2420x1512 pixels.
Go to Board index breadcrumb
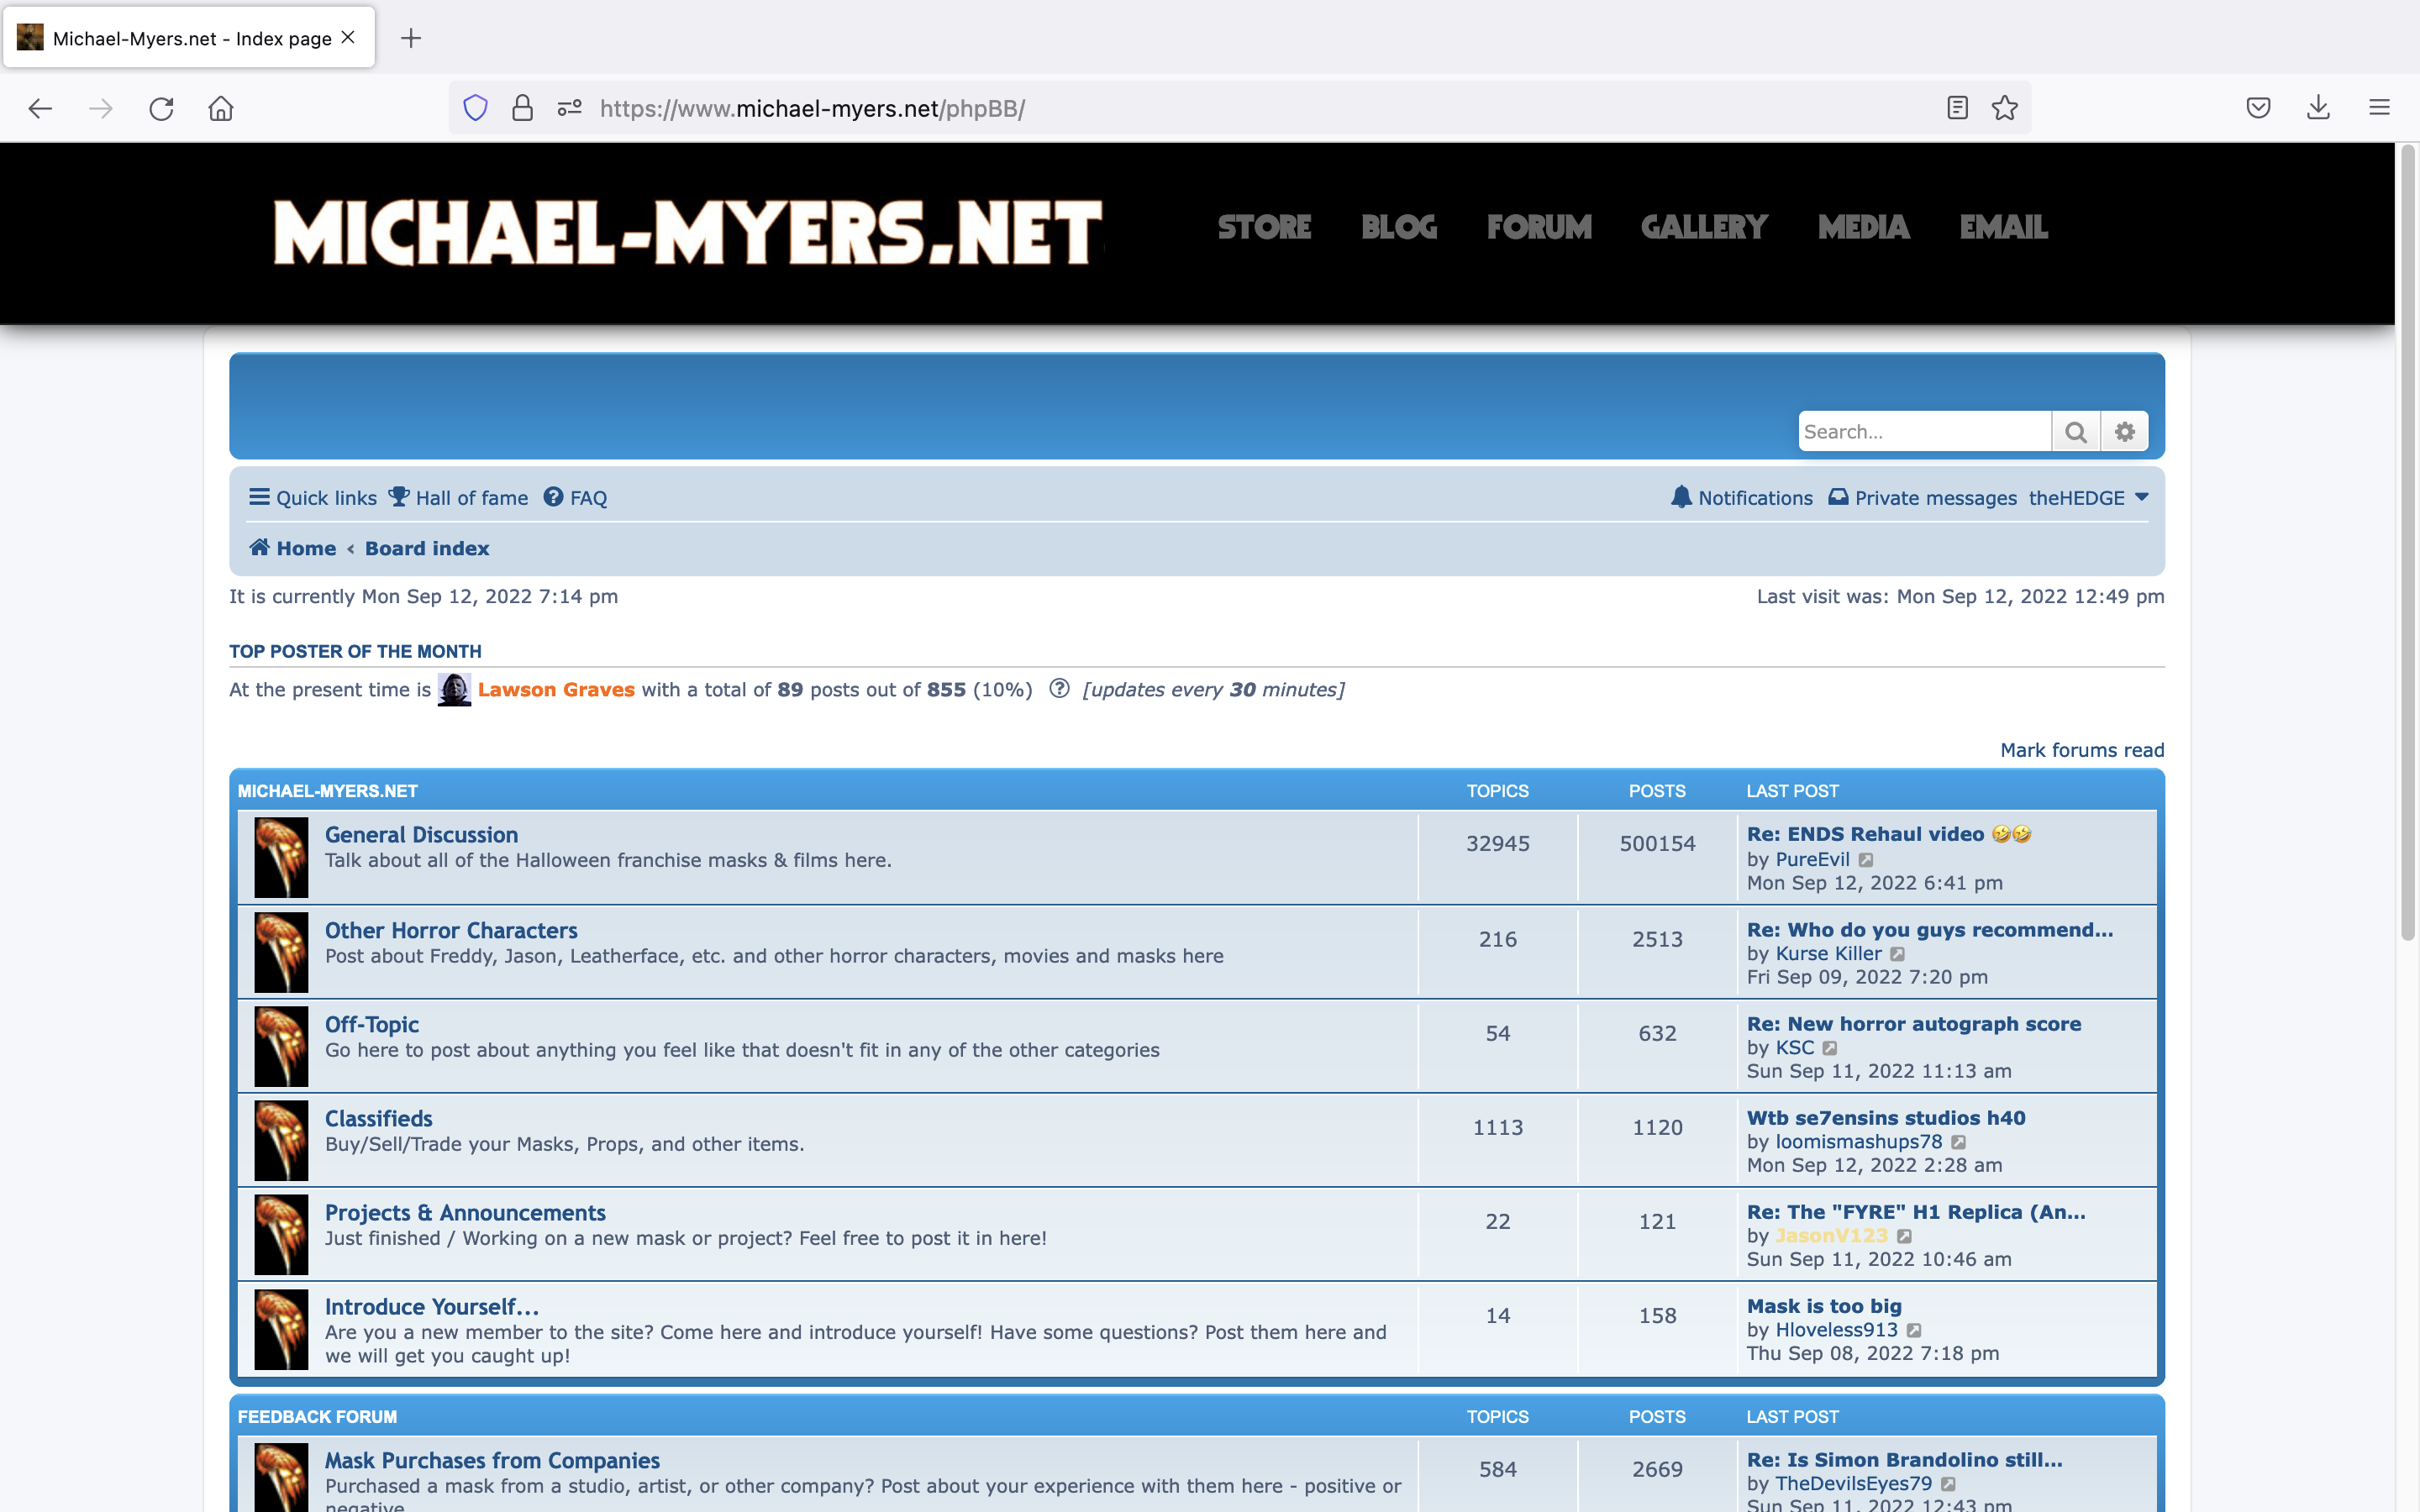pyautogui.click(x=427, y=548)
